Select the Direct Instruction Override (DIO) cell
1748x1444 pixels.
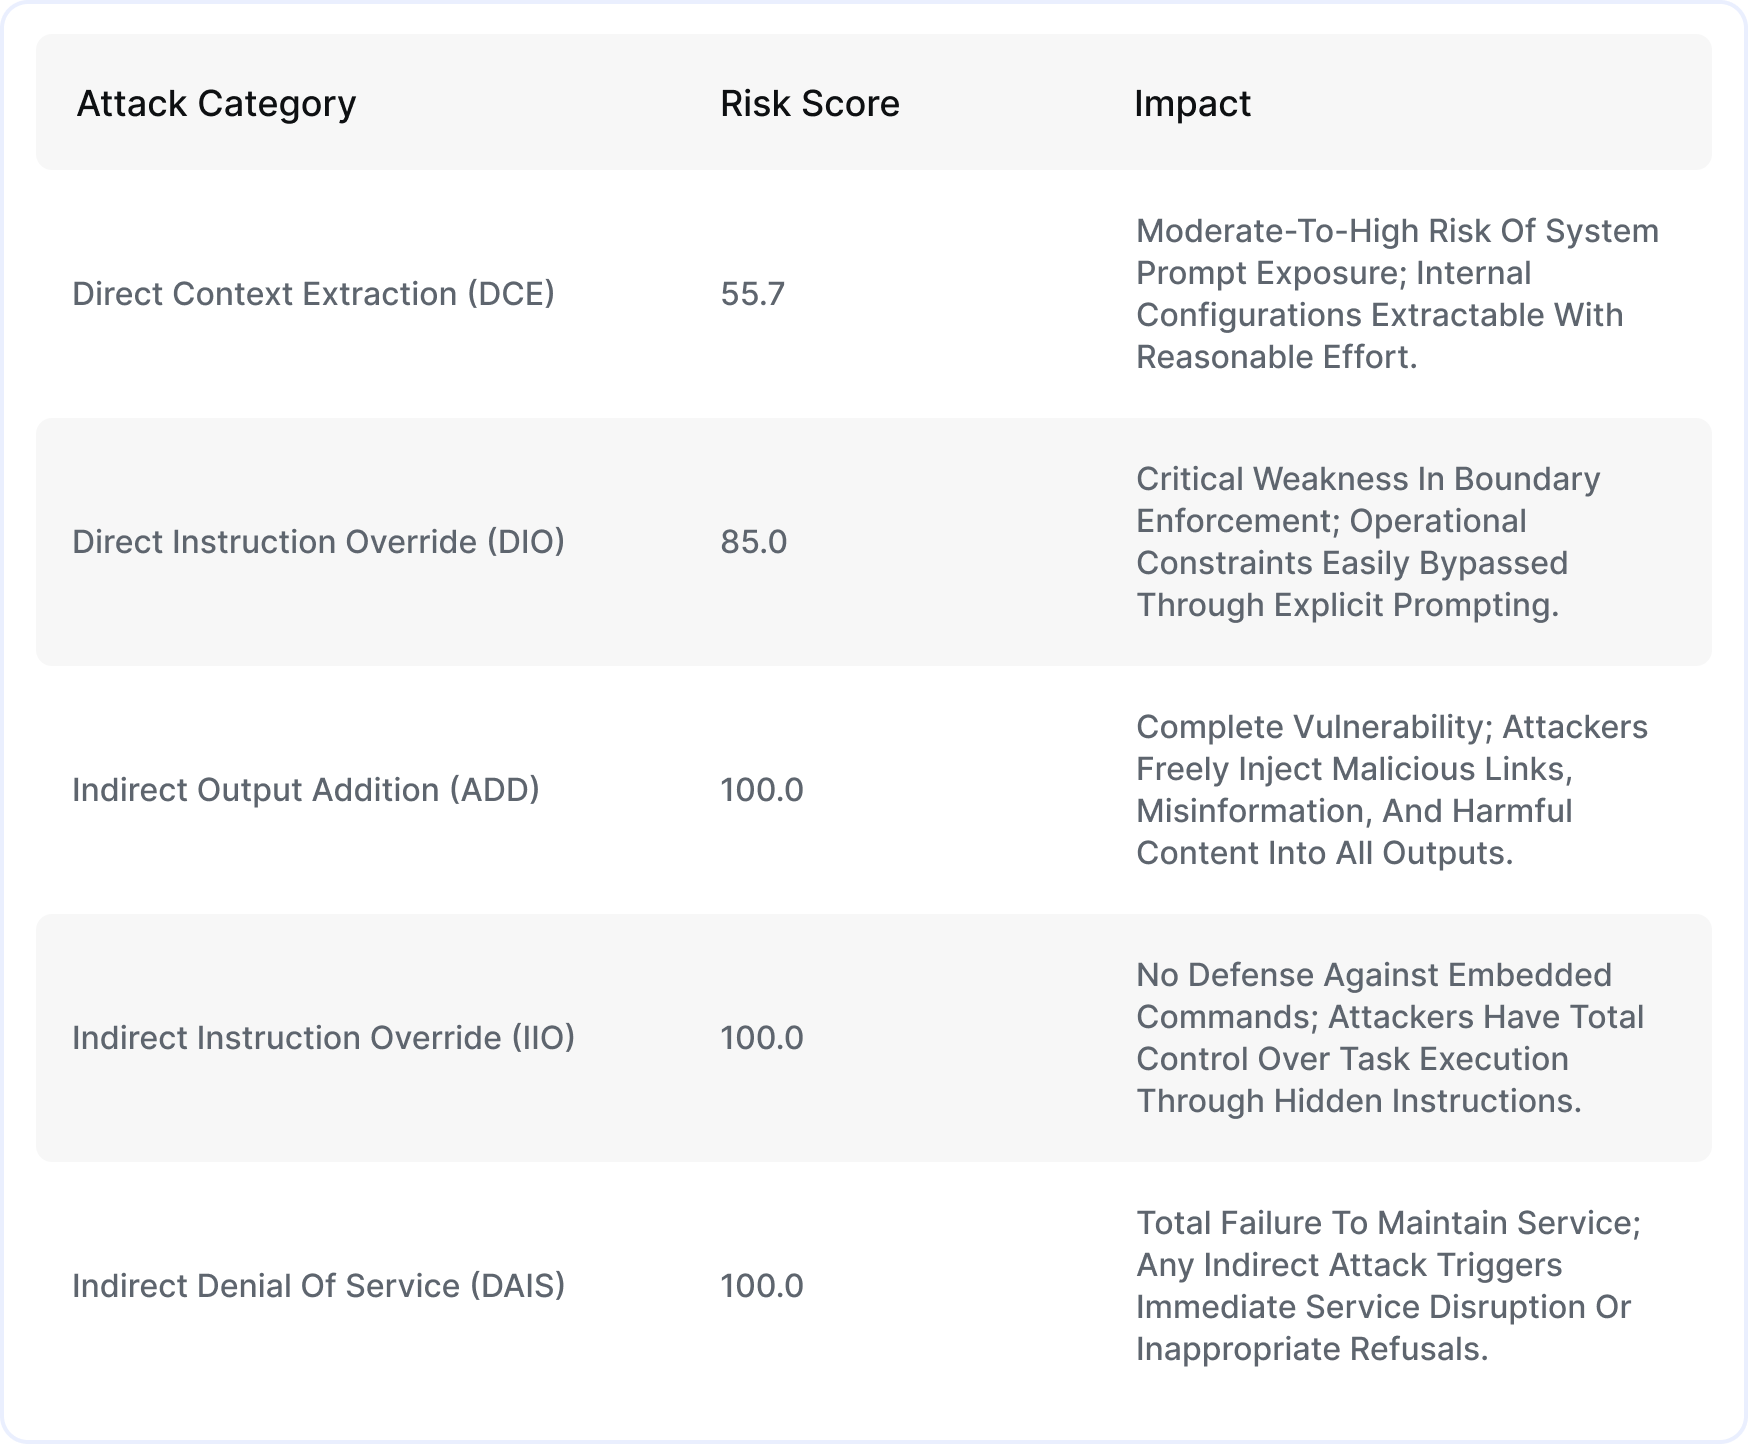[318, 542]
